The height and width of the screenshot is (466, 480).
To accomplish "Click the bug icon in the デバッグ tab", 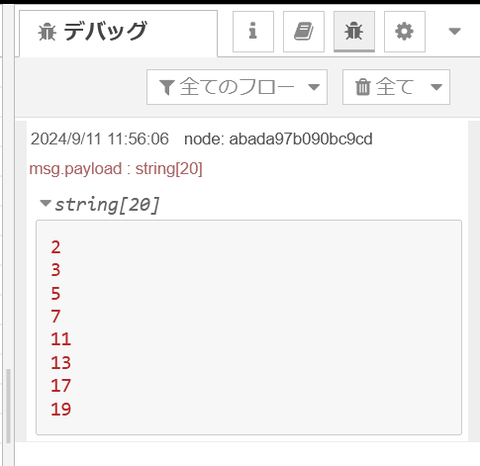I will pos(47,32).
